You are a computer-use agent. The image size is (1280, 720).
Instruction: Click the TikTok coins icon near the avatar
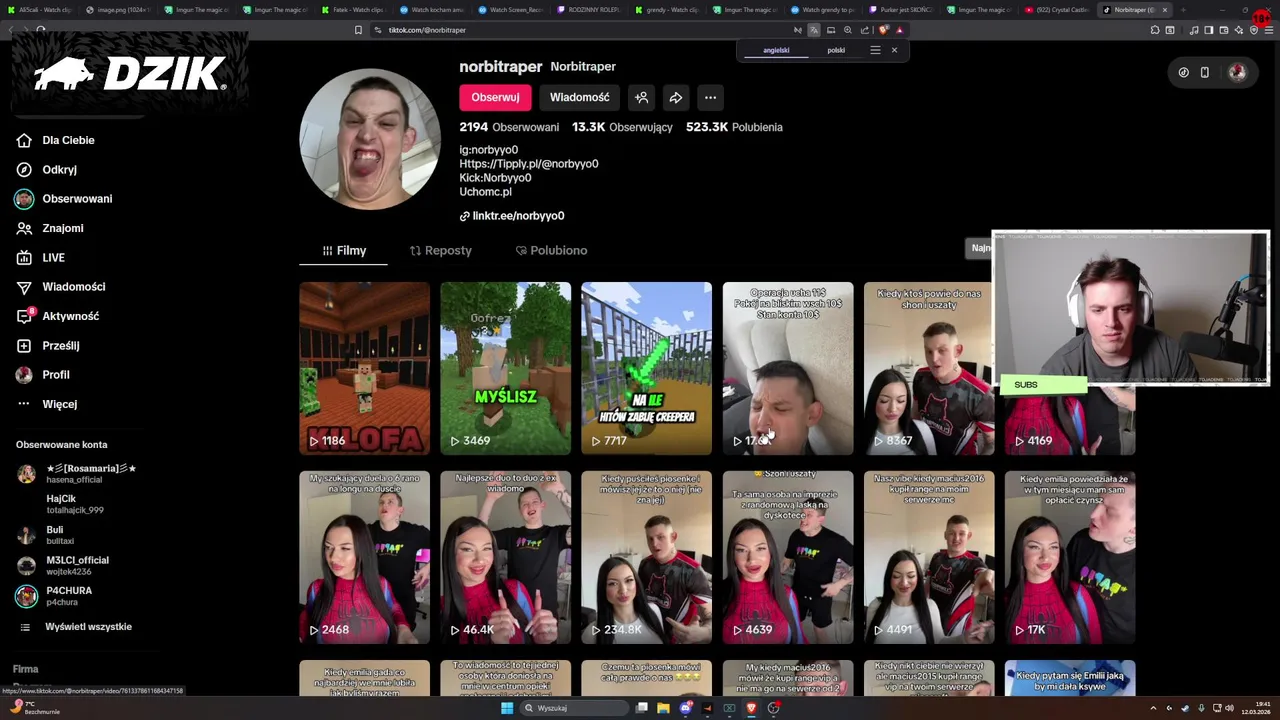tap(1184, 72)
